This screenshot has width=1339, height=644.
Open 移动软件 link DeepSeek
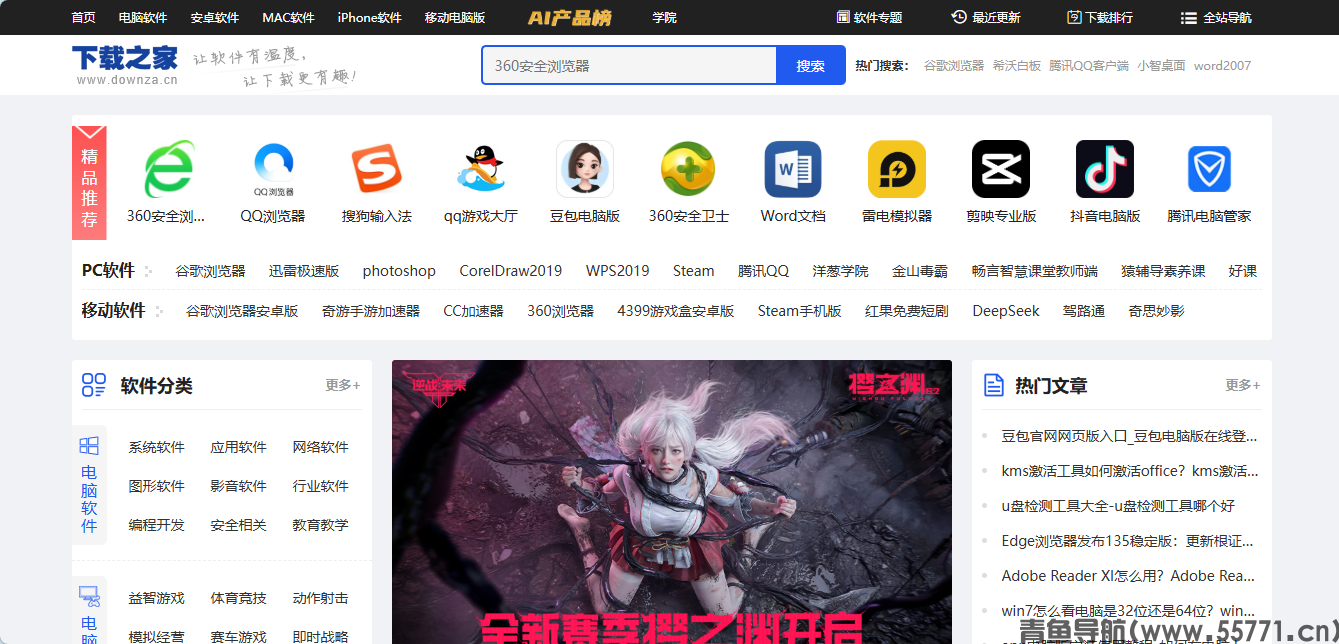(1006, 311)
